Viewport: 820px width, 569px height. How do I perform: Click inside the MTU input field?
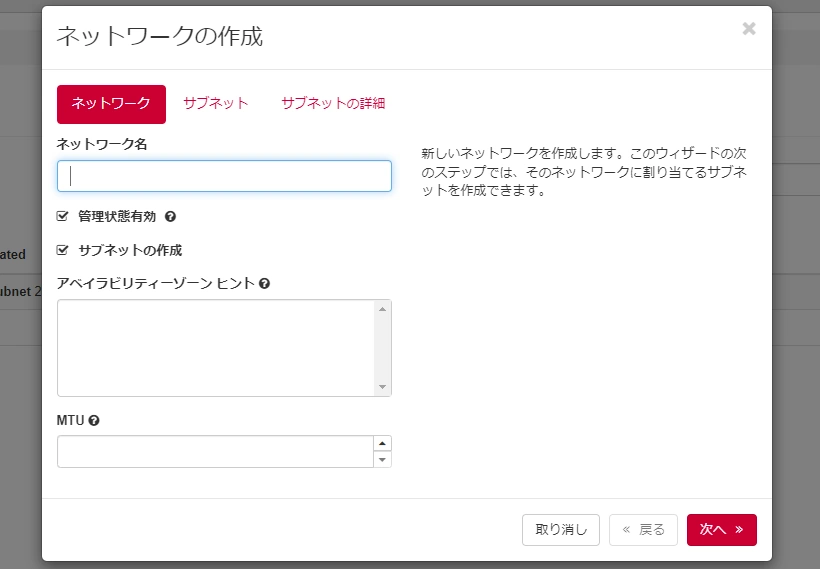coord(214,452)
